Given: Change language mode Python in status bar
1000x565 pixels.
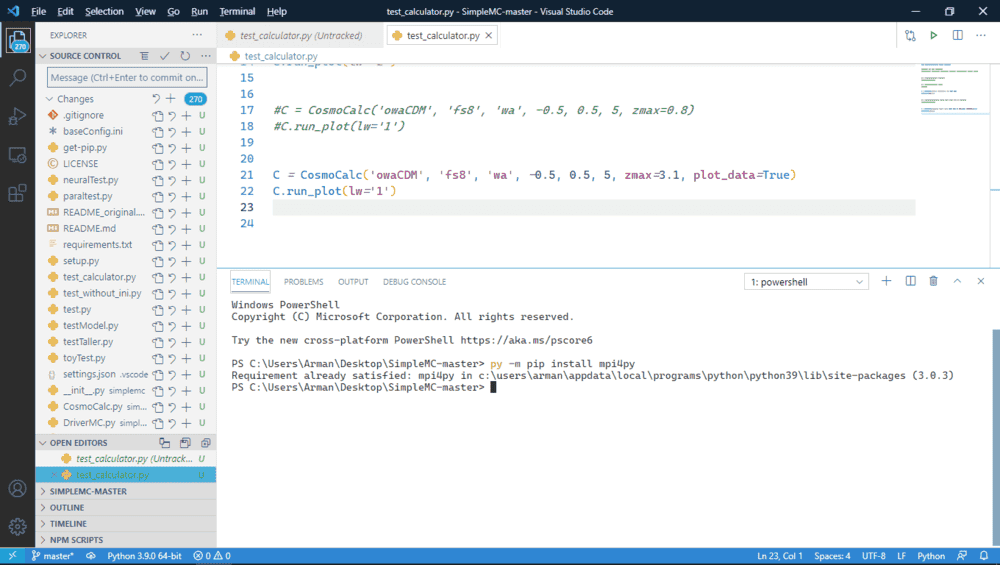Looking at the screenshot, I should 931,556.
